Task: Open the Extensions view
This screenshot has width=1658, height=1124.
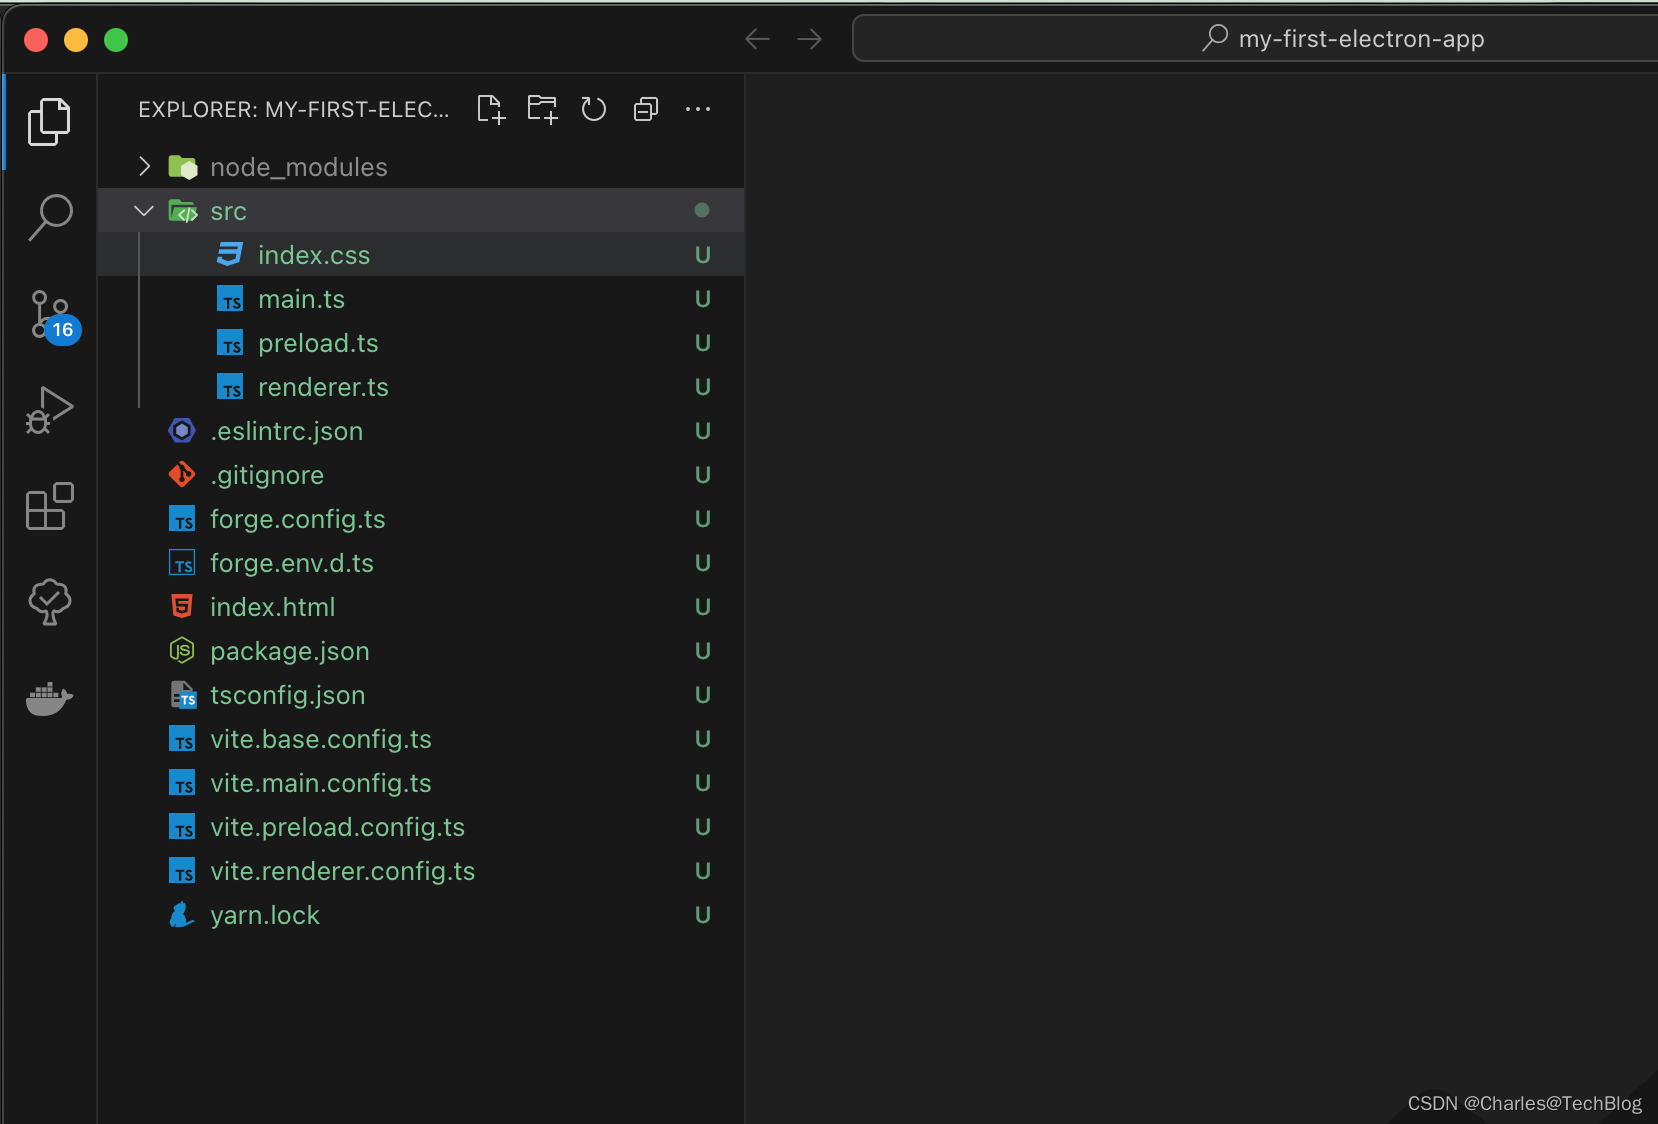Action: click(49, 506)
